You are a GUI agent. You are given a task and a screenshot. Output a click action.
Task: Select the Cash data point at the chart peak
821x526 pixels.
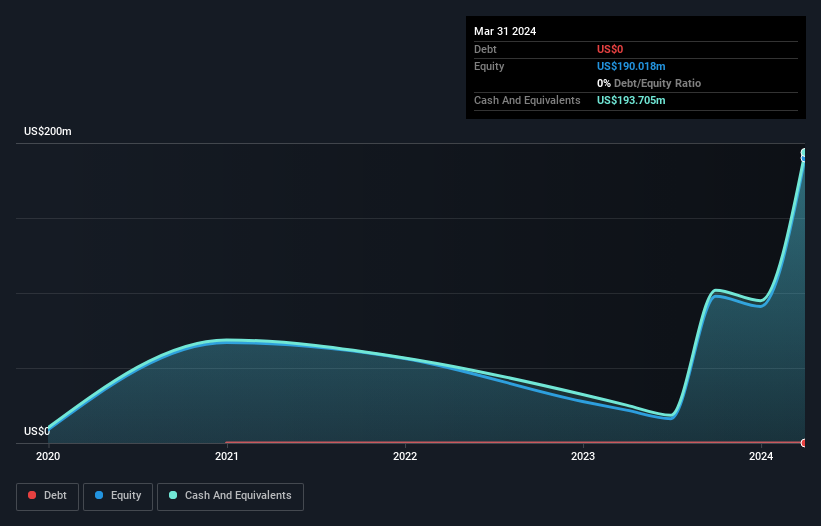click(x=804, y=153)
